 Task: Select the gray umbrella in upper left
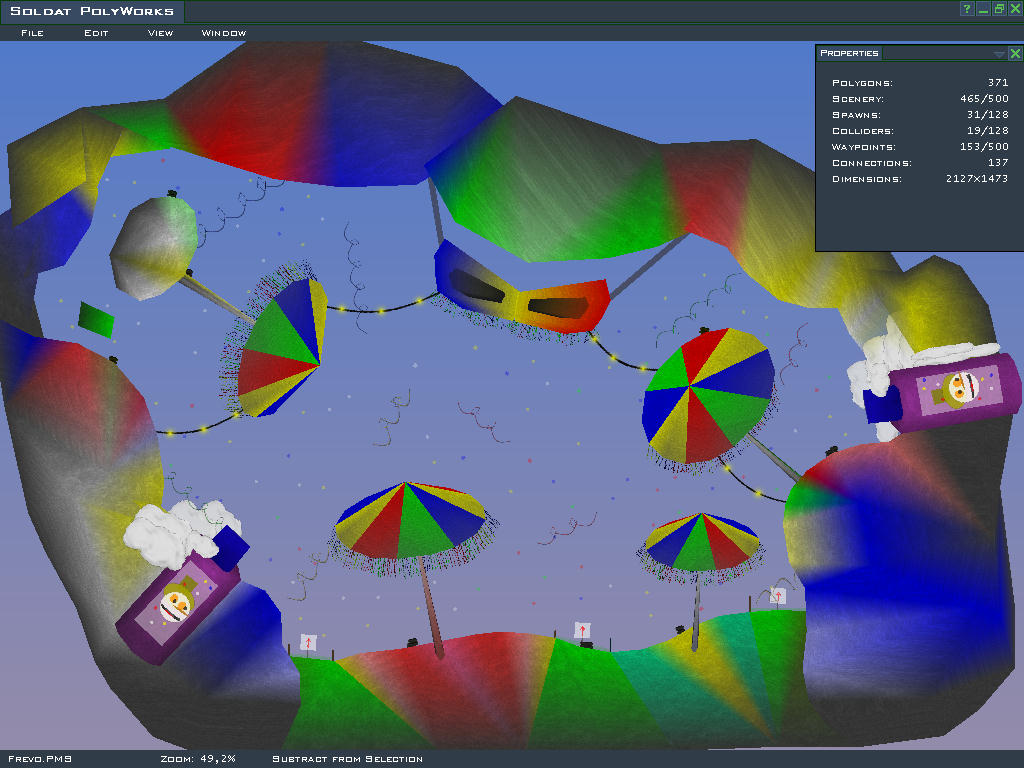pyautogui.click(x=154, y=246)
